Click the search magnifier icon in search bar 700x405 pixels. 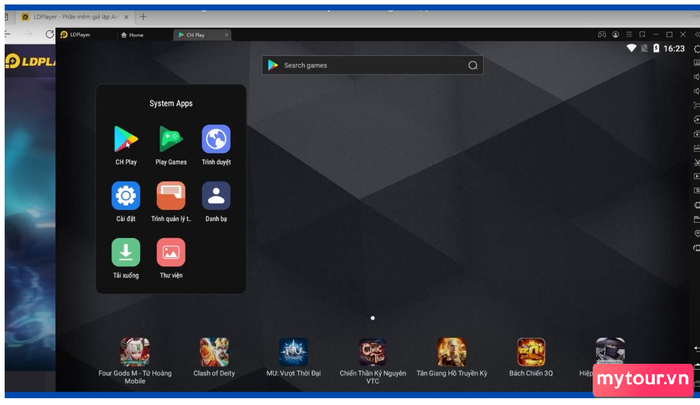473,66
